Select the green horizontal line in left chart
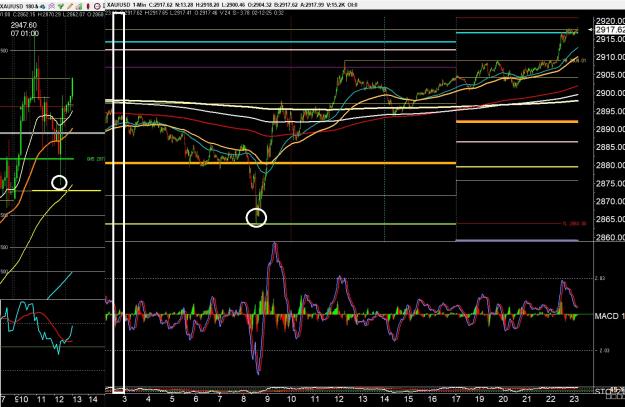625x407 pixels. (37, 159)
